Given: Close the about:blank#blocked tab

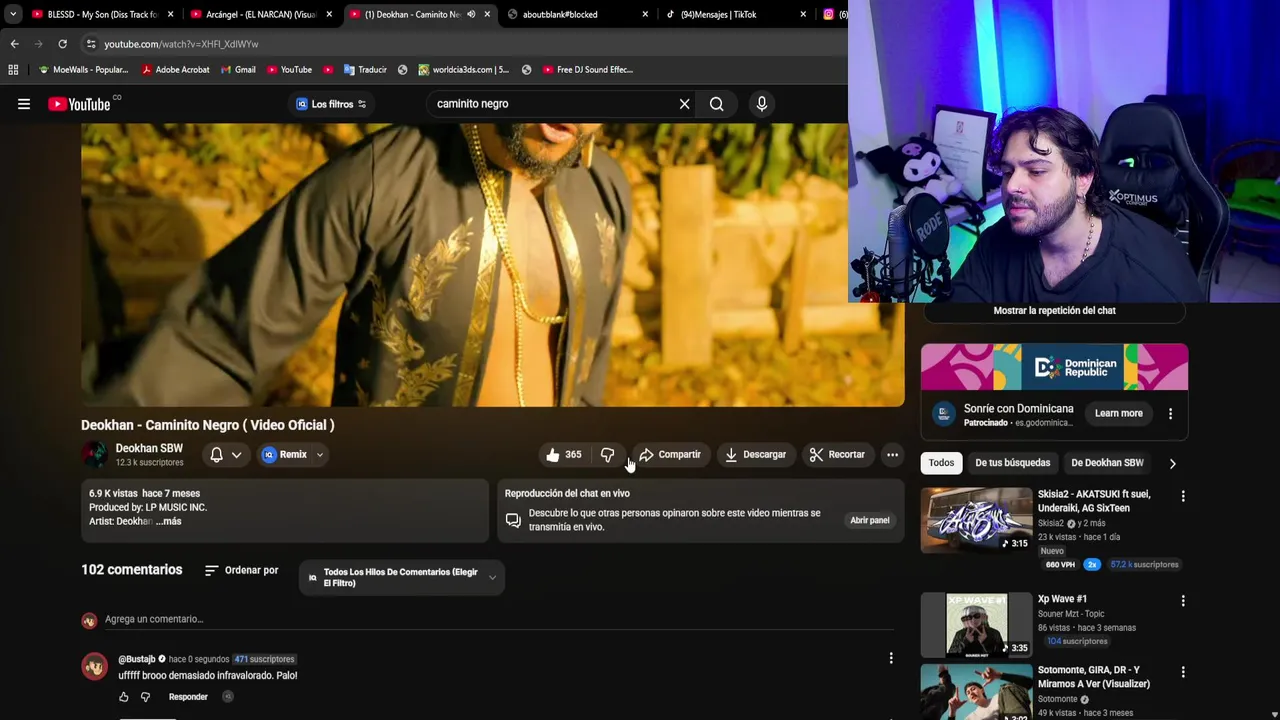Looking at the screenshot, I should click(645, 14).
